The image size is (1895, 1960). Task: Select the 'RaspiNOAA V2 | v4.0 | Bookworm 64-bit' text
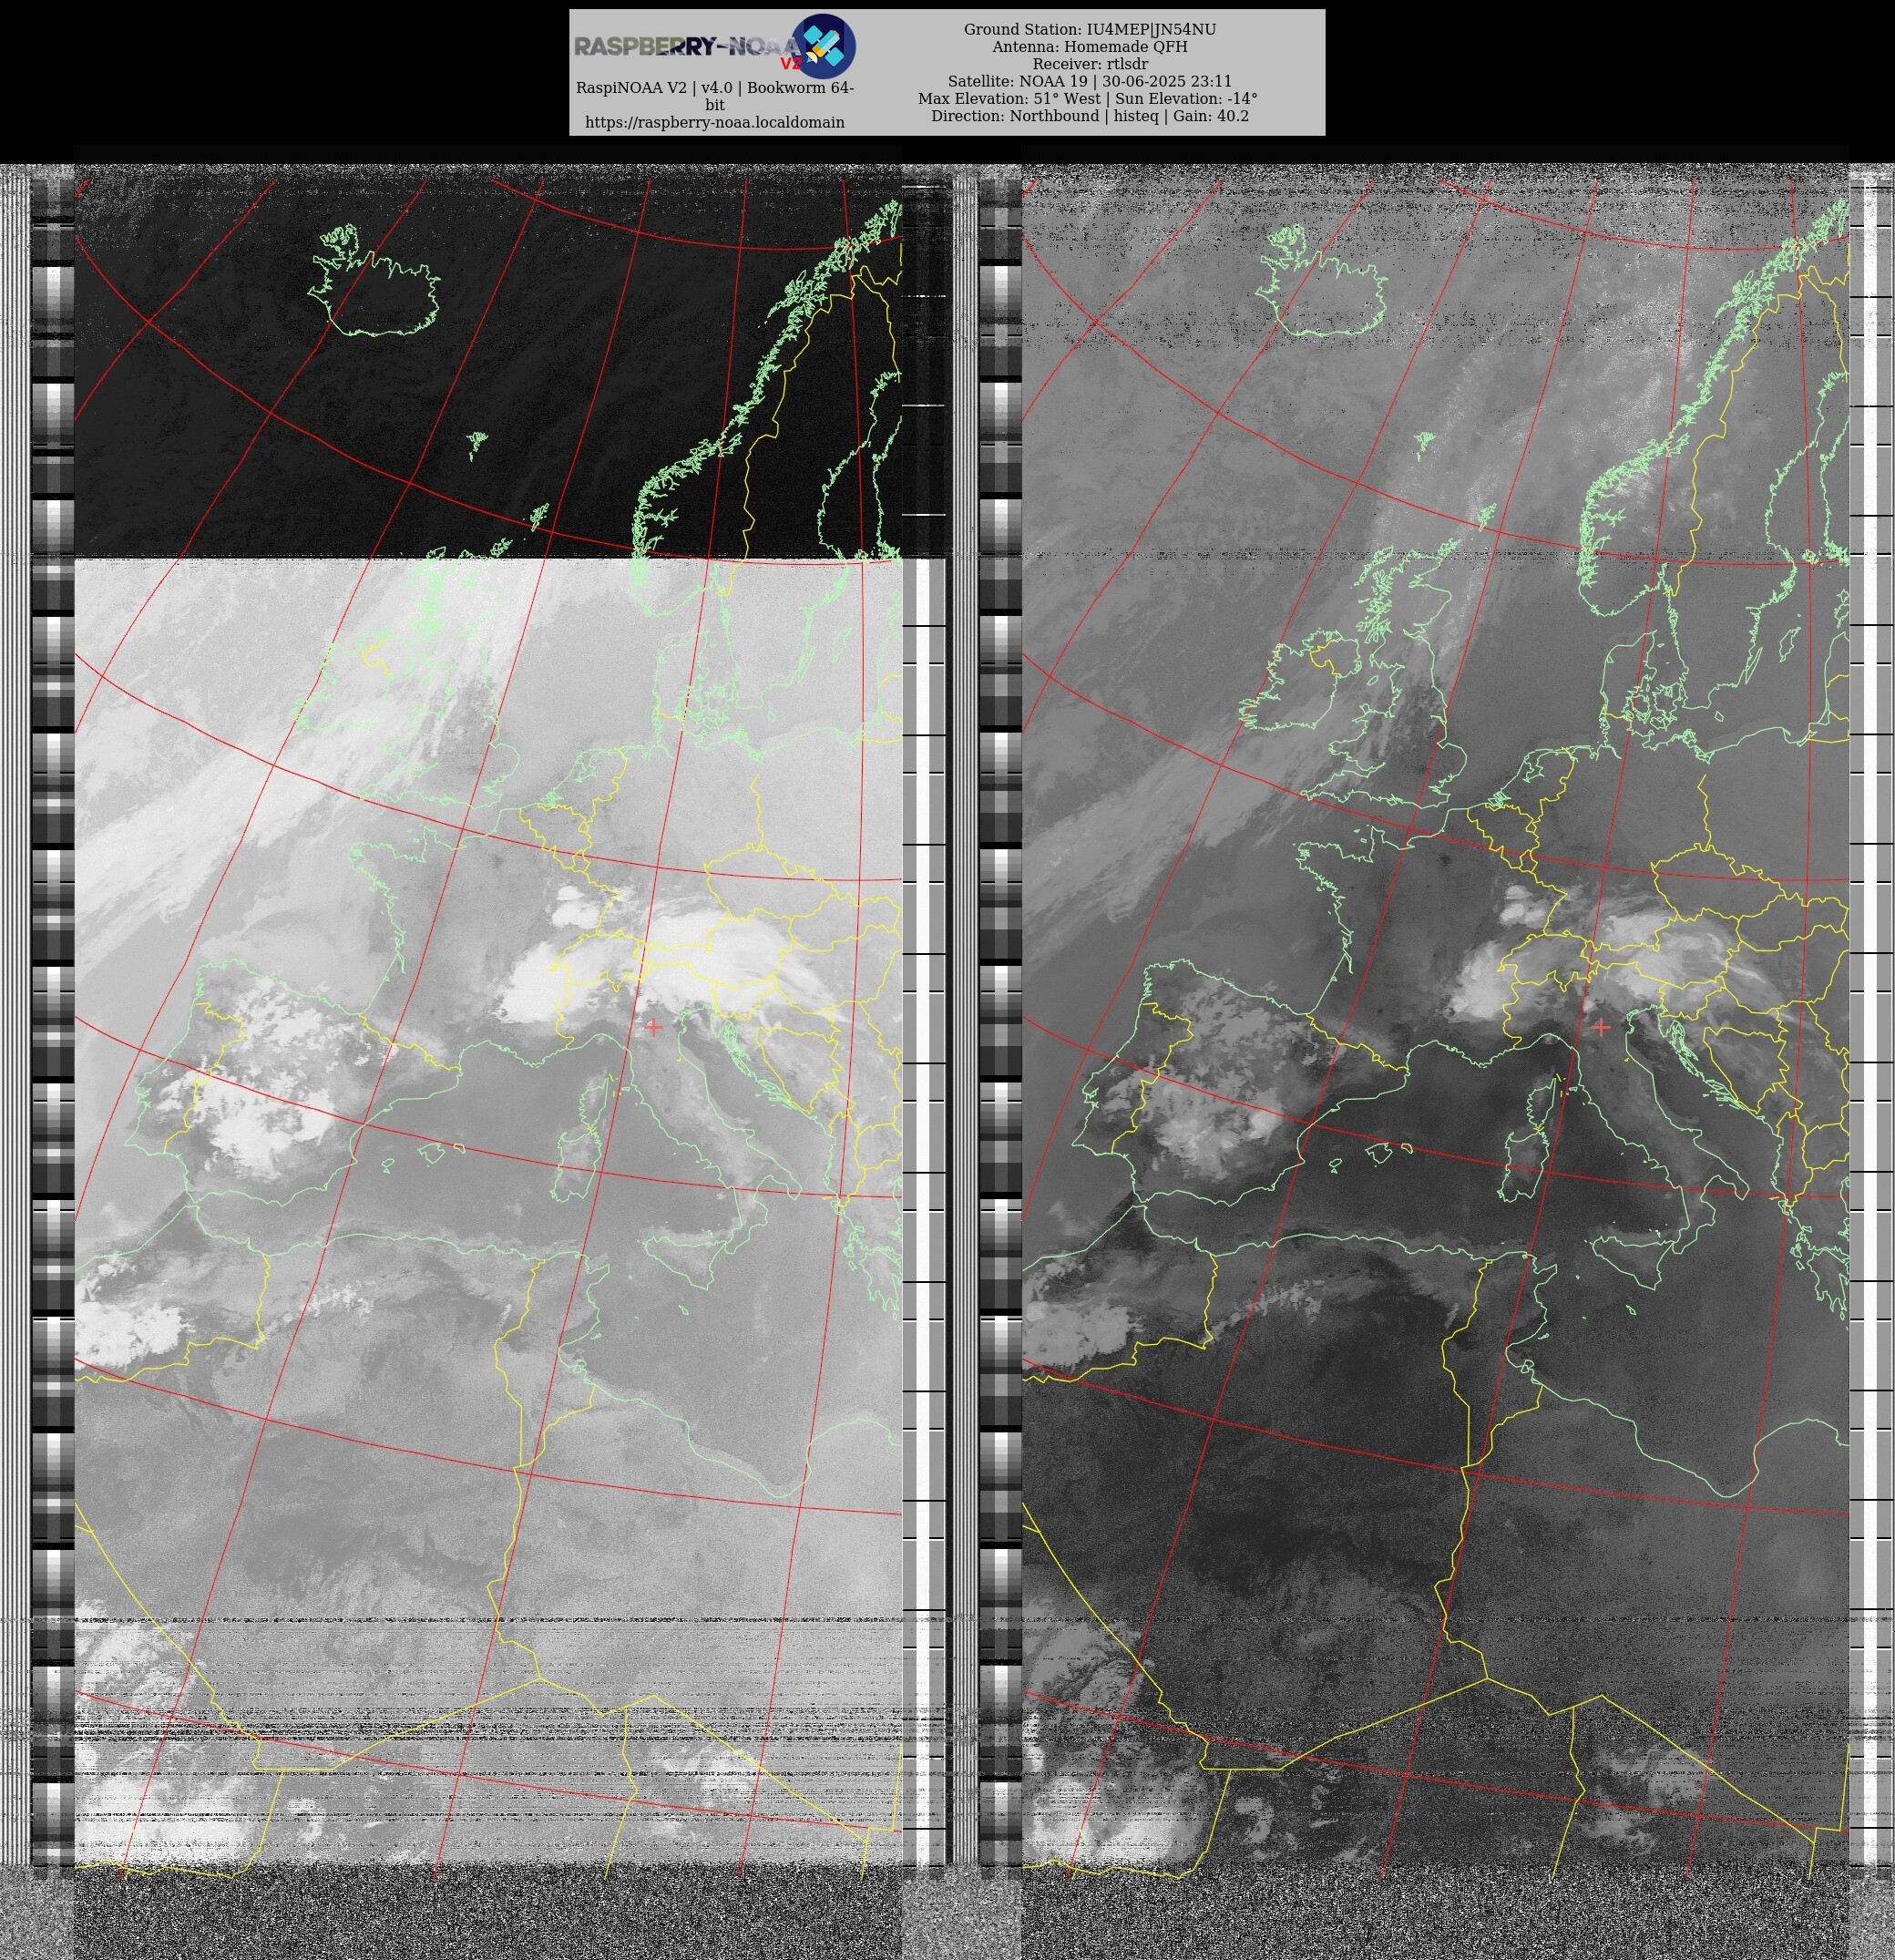click(714, 96)
